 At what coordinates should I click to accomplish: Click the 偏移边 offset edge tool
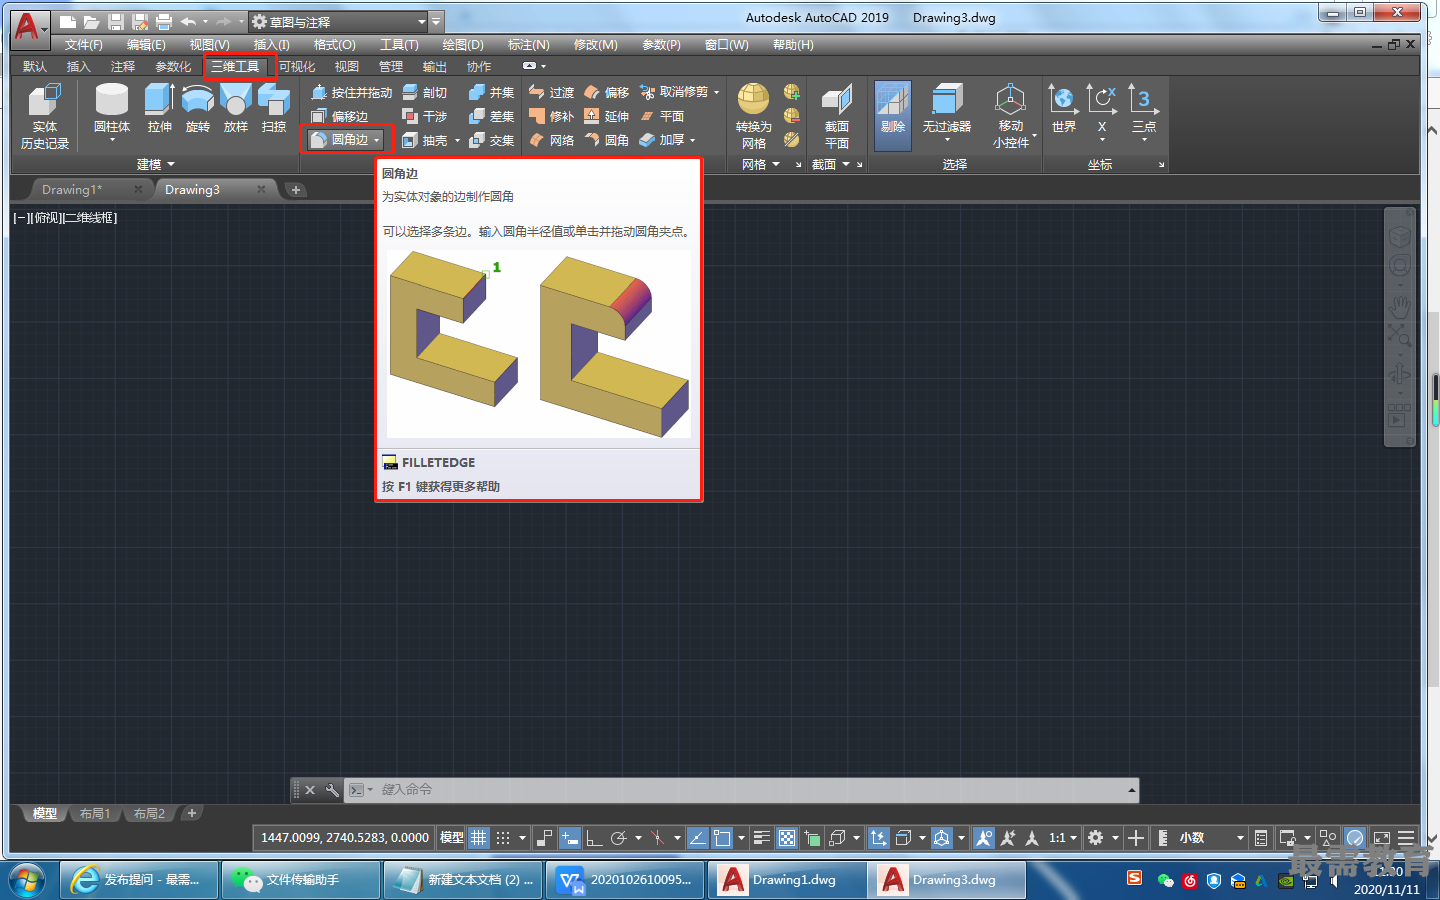coord(340,116)
